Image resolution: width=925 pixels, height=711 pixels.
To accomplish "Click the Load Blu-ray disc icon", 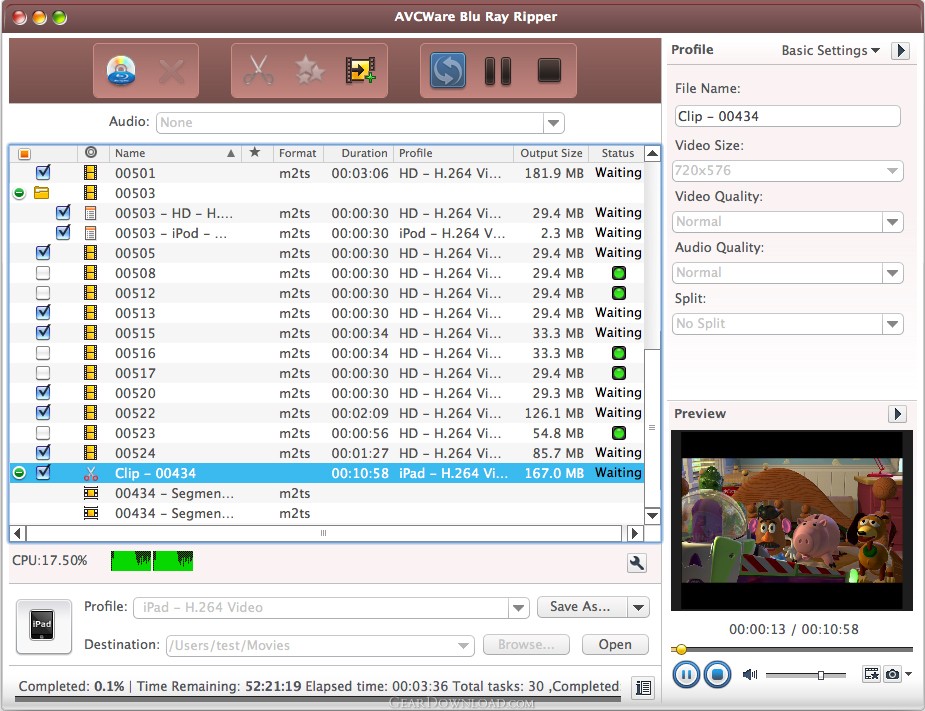I will click(121, 71).
